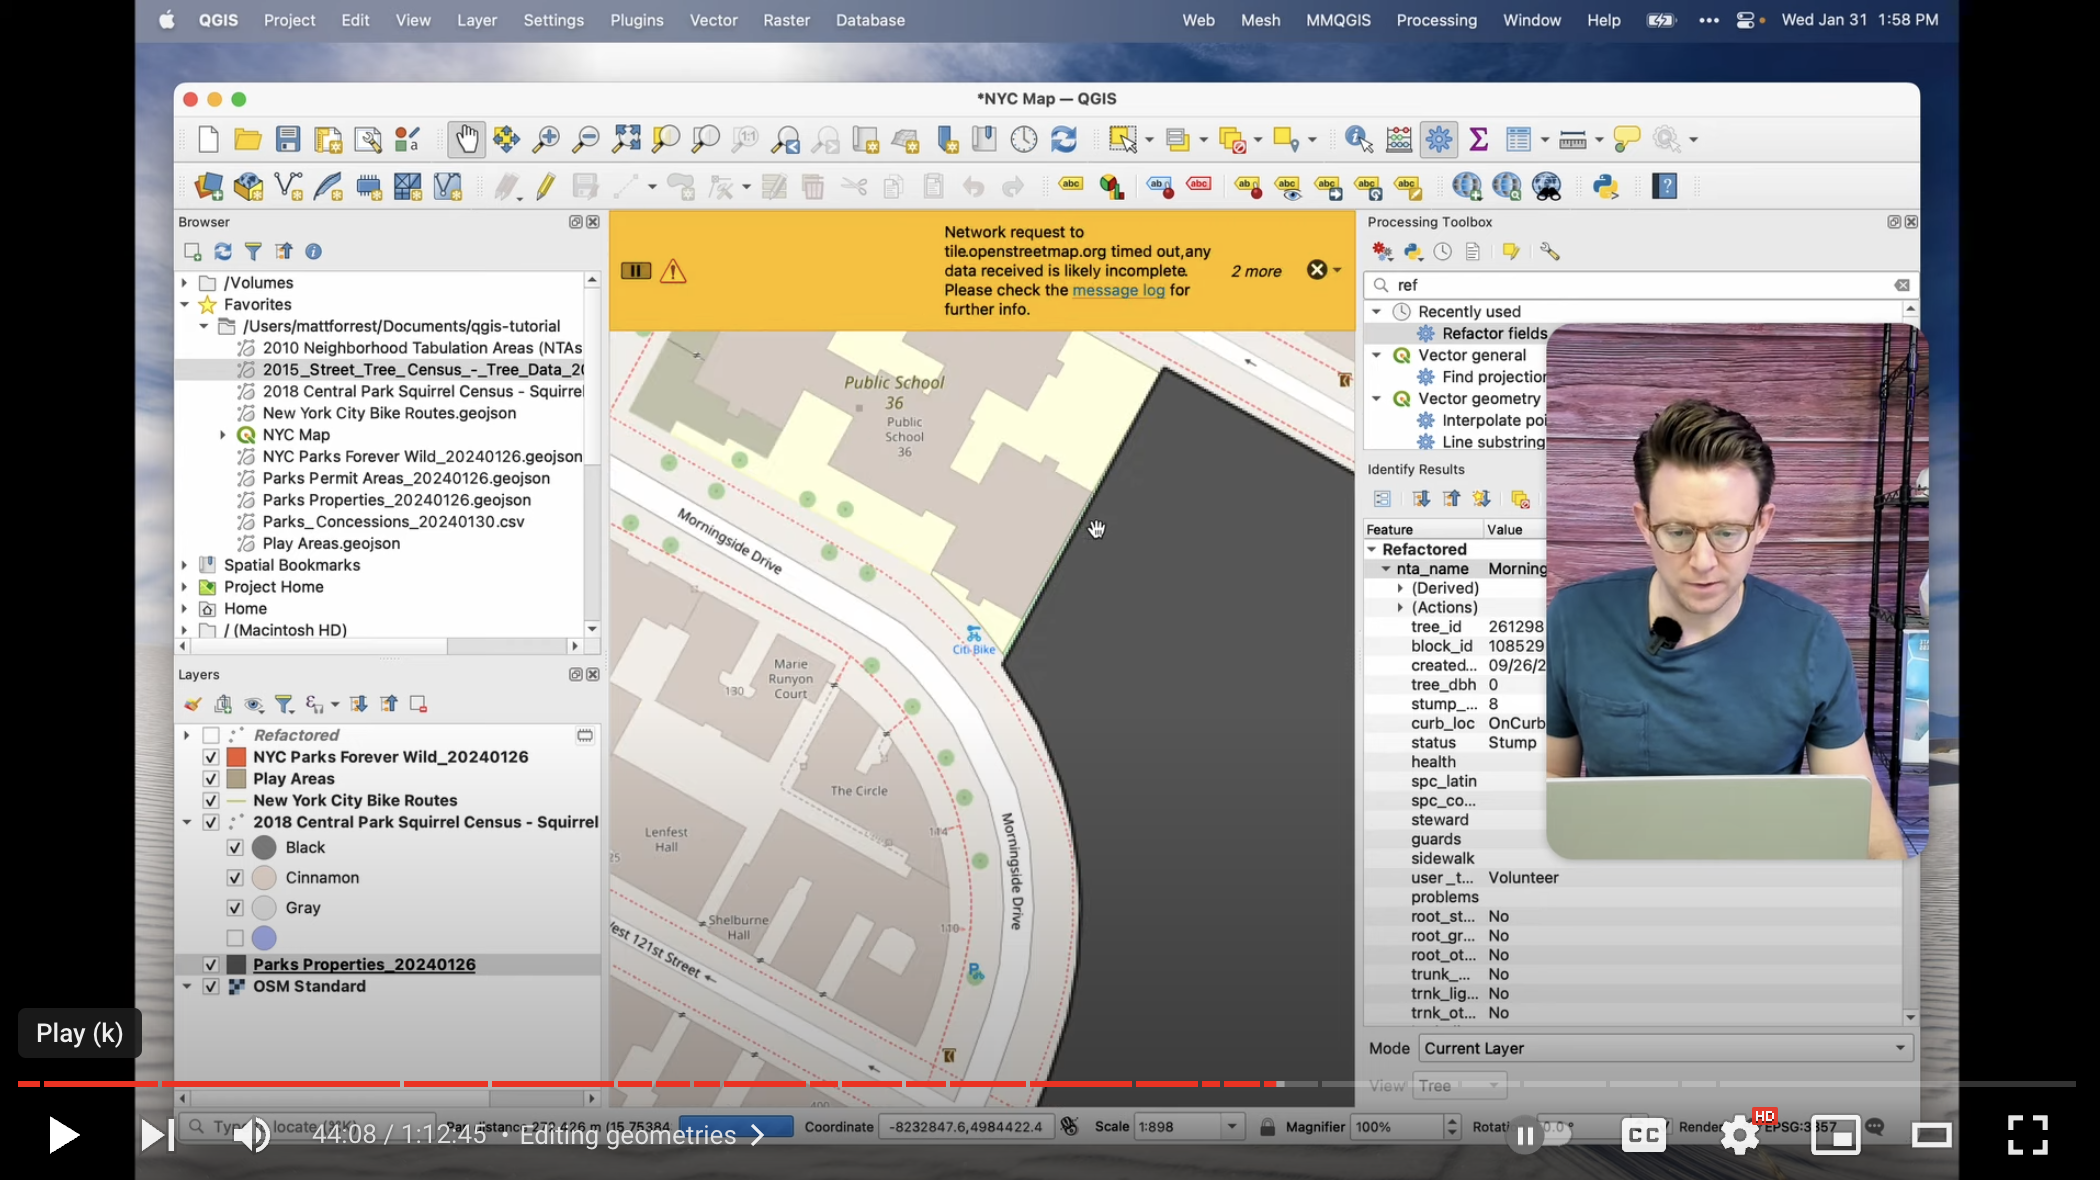This screenshot has width=2100, height=1180.
Task: Uncheck the Gray squirrel category
Action: (x=235, y=908)
